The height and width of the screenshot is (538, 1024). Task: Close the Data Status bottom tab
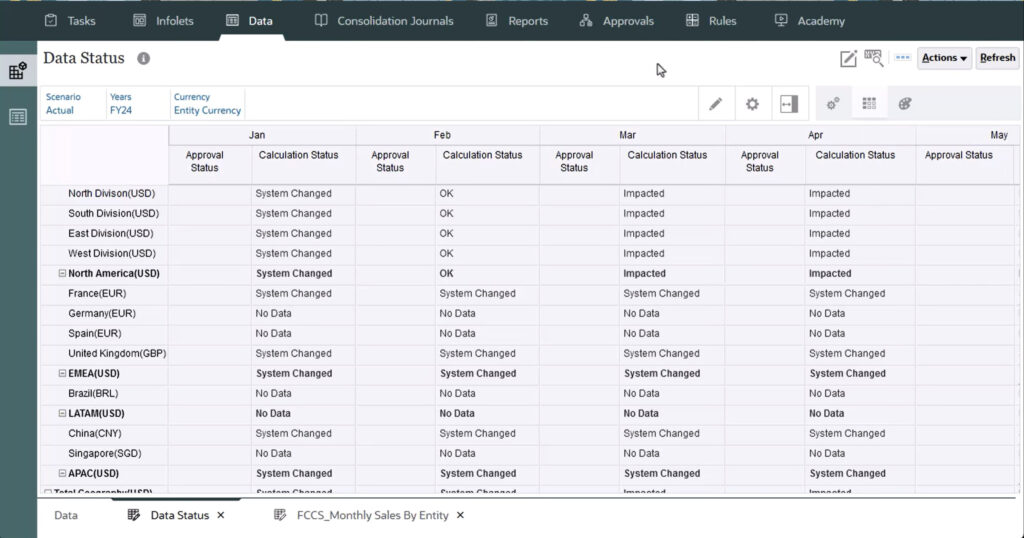pyautogui.click(x=221, y=515)
